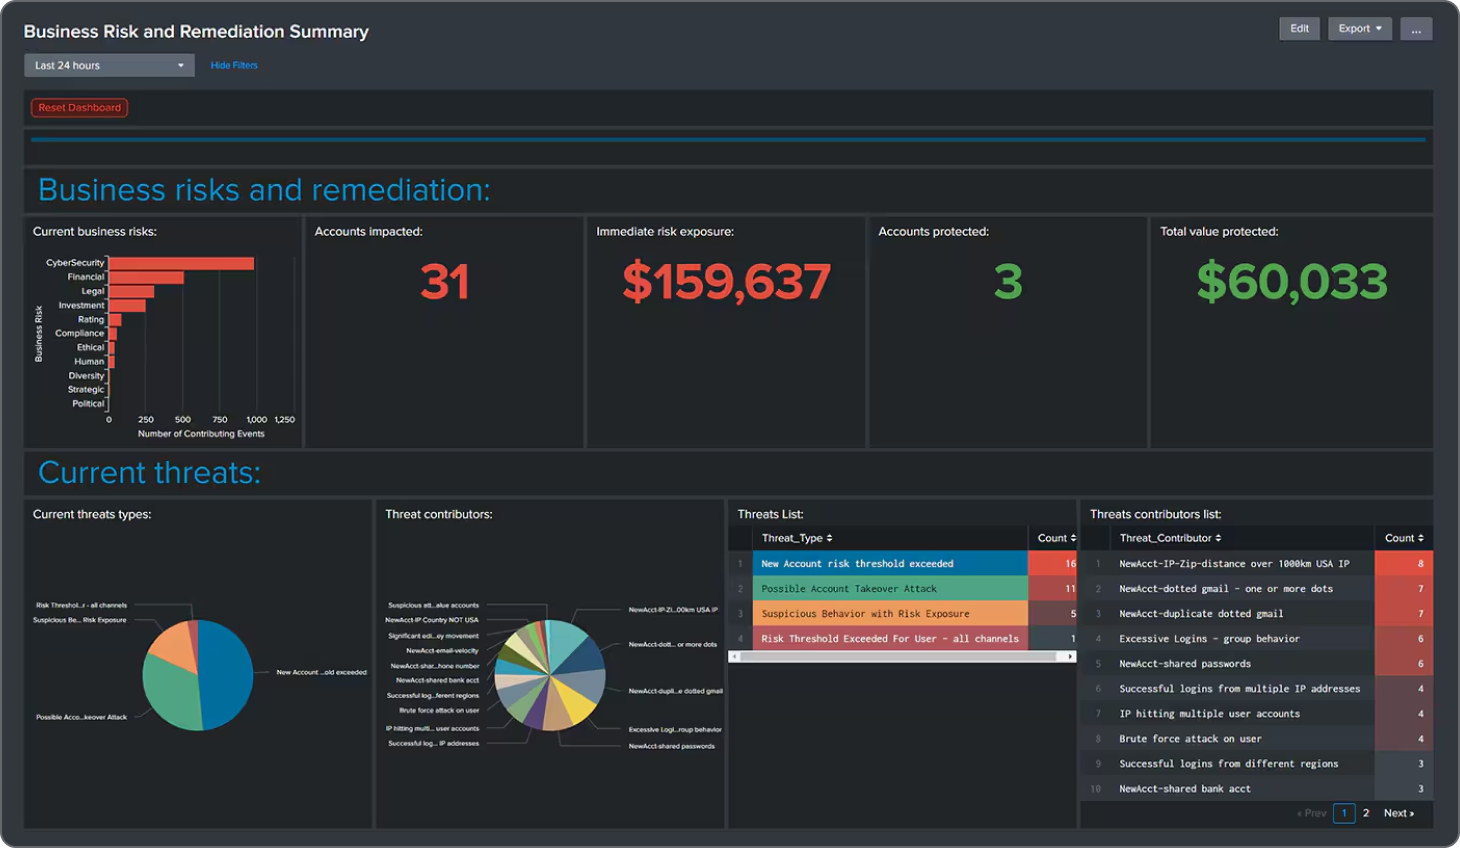Select 'Suspicious Behavior with Risk Exposure' row
The width and height of the screenshot is (1460, 848).
[903, 614]
